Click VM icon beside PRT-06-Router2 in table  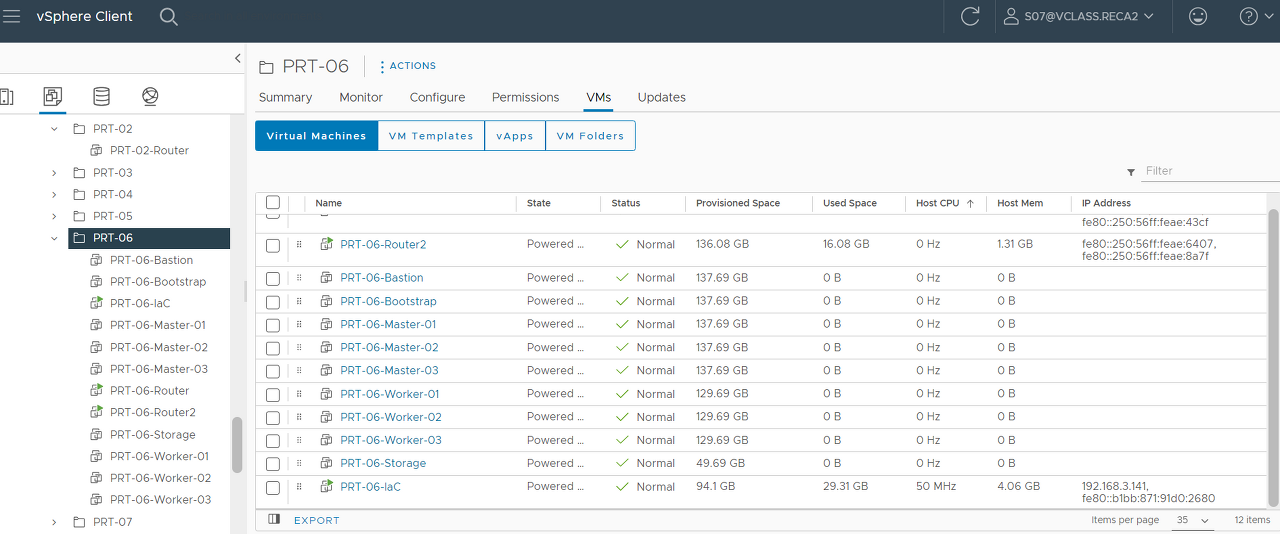326,244
